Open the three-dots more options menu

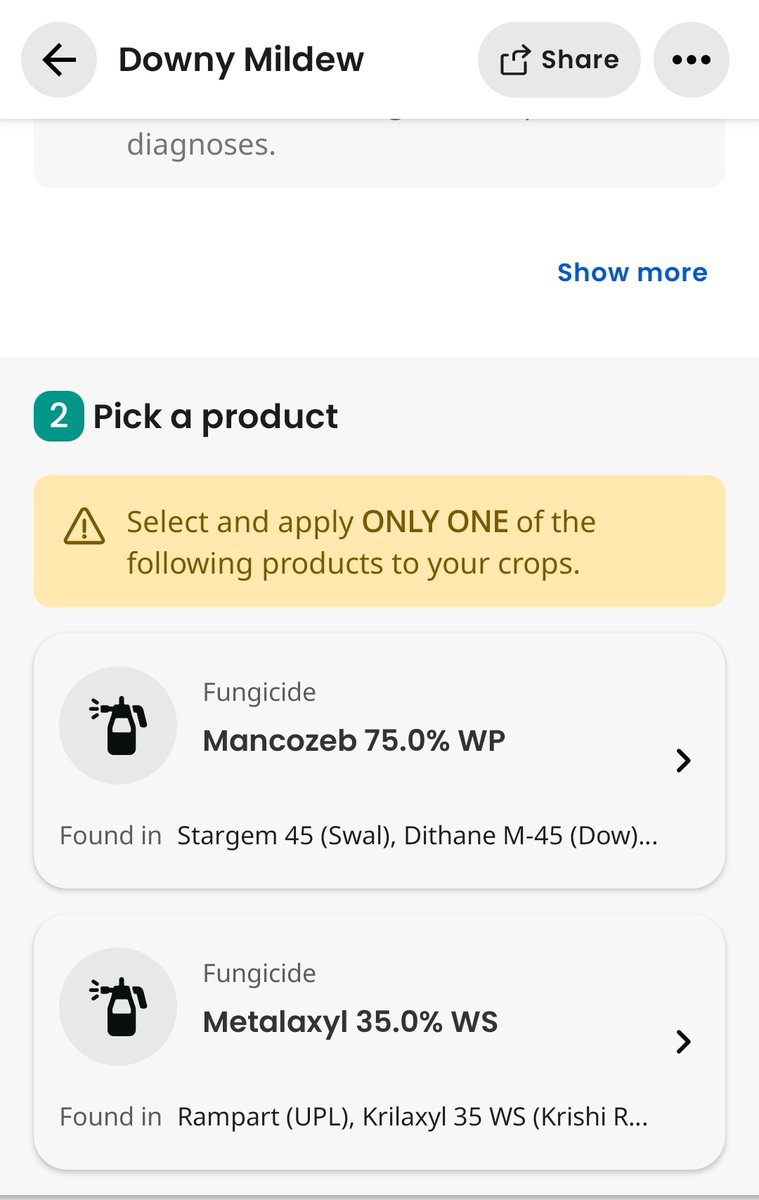[x=691, y=60]
